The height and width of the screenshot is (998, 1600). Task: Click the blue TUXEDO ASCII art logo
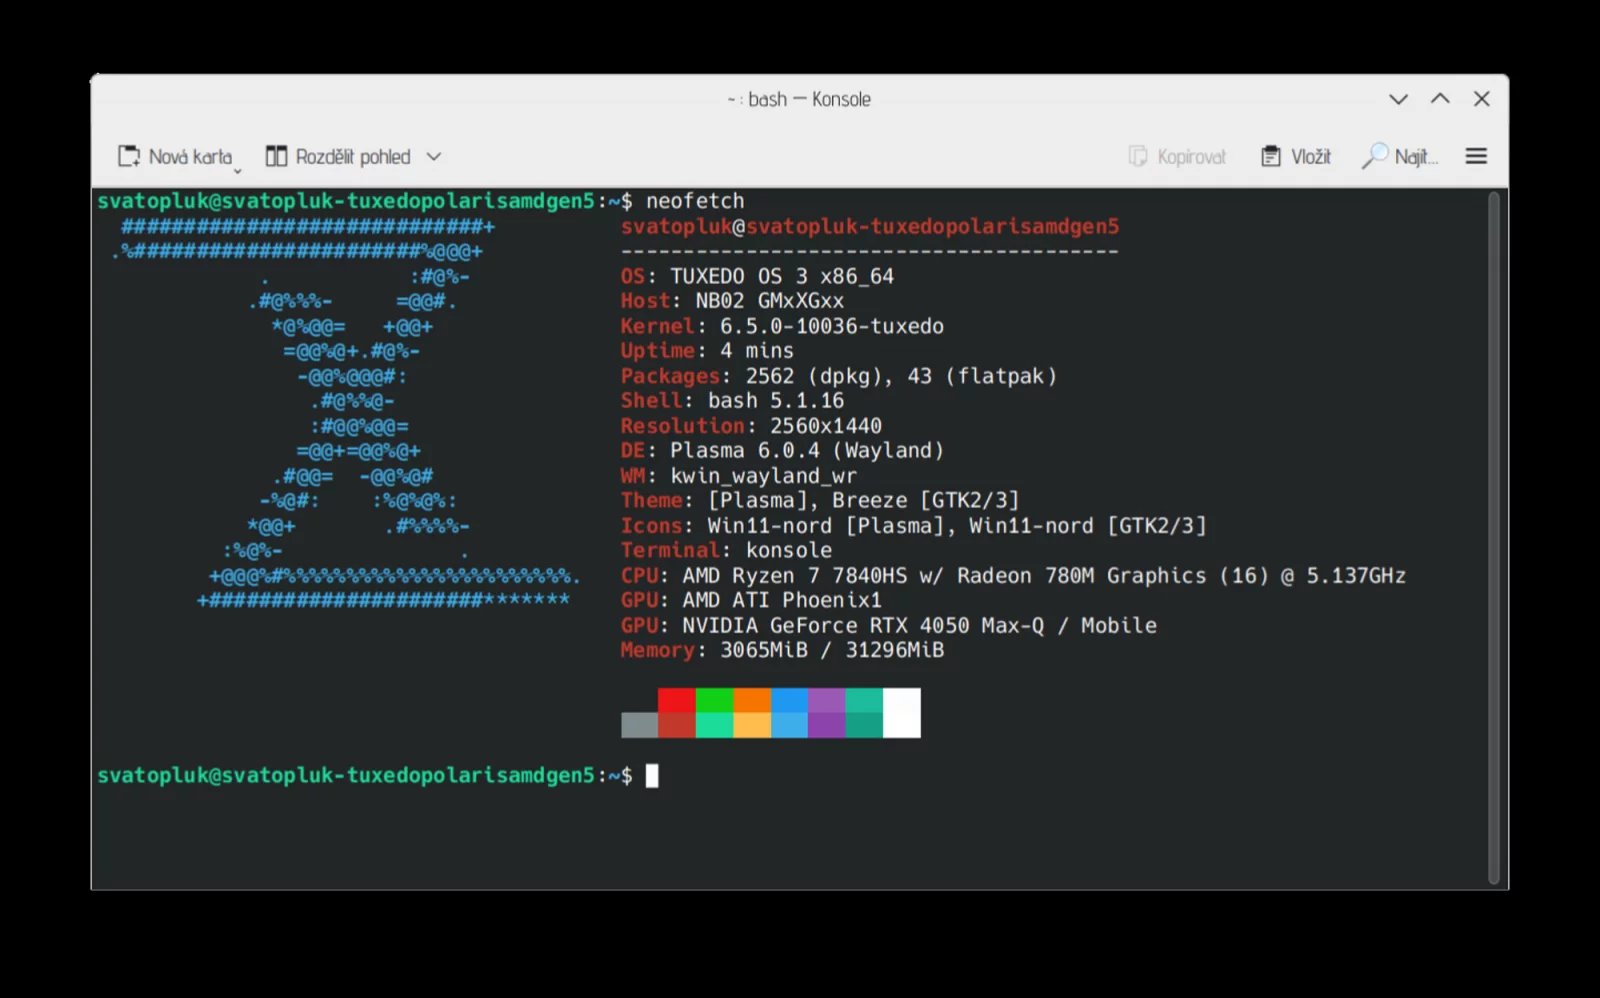(346, 413)
